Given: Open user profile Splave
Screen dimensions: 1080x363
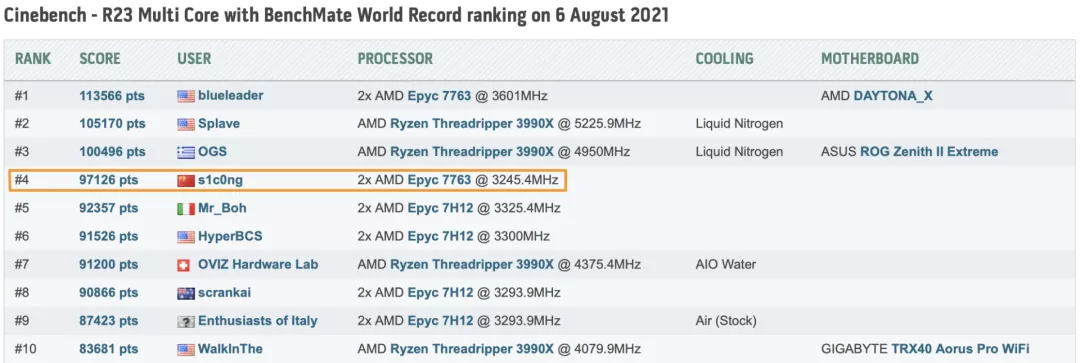Looking at the screenshot, I should (219, 125).
